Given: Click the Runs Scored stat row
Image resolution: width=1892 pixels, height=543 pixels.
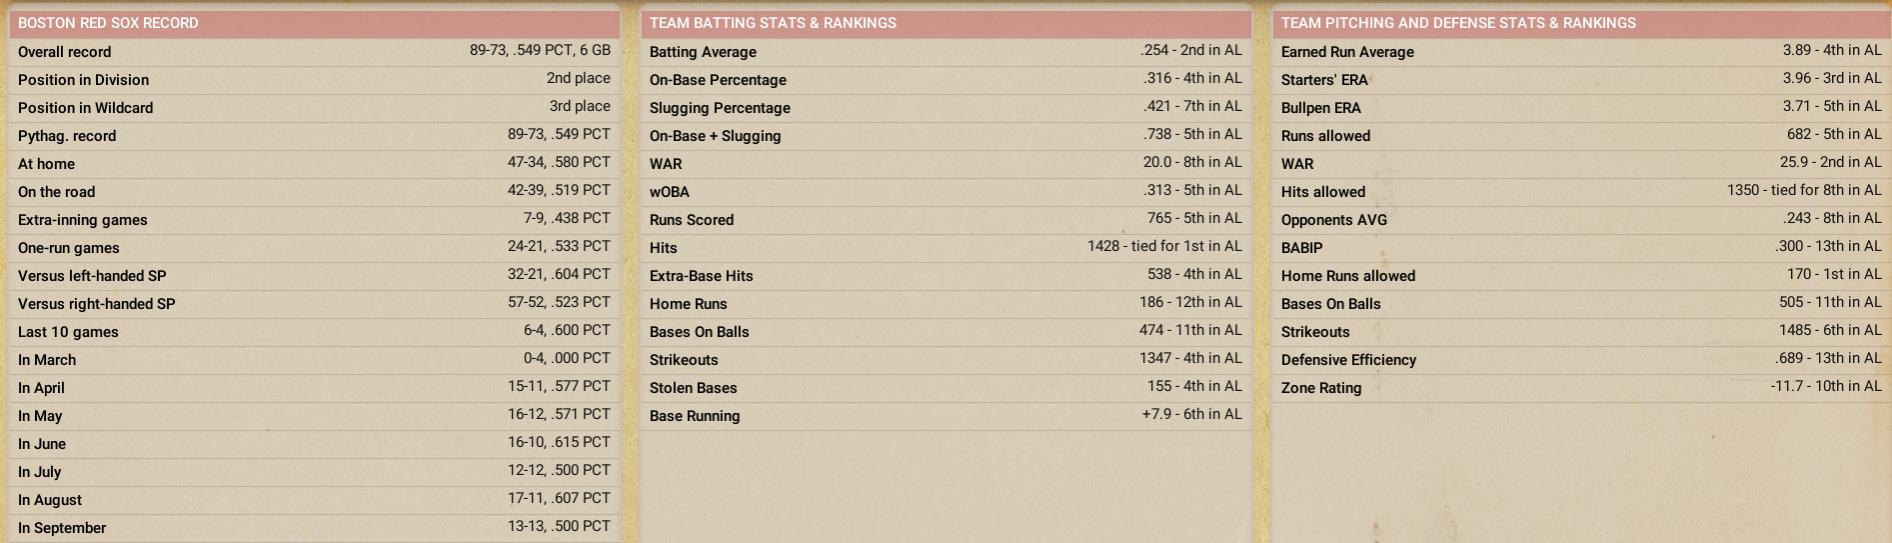Looking at the screenshot, I should click(x=945, y=220).
